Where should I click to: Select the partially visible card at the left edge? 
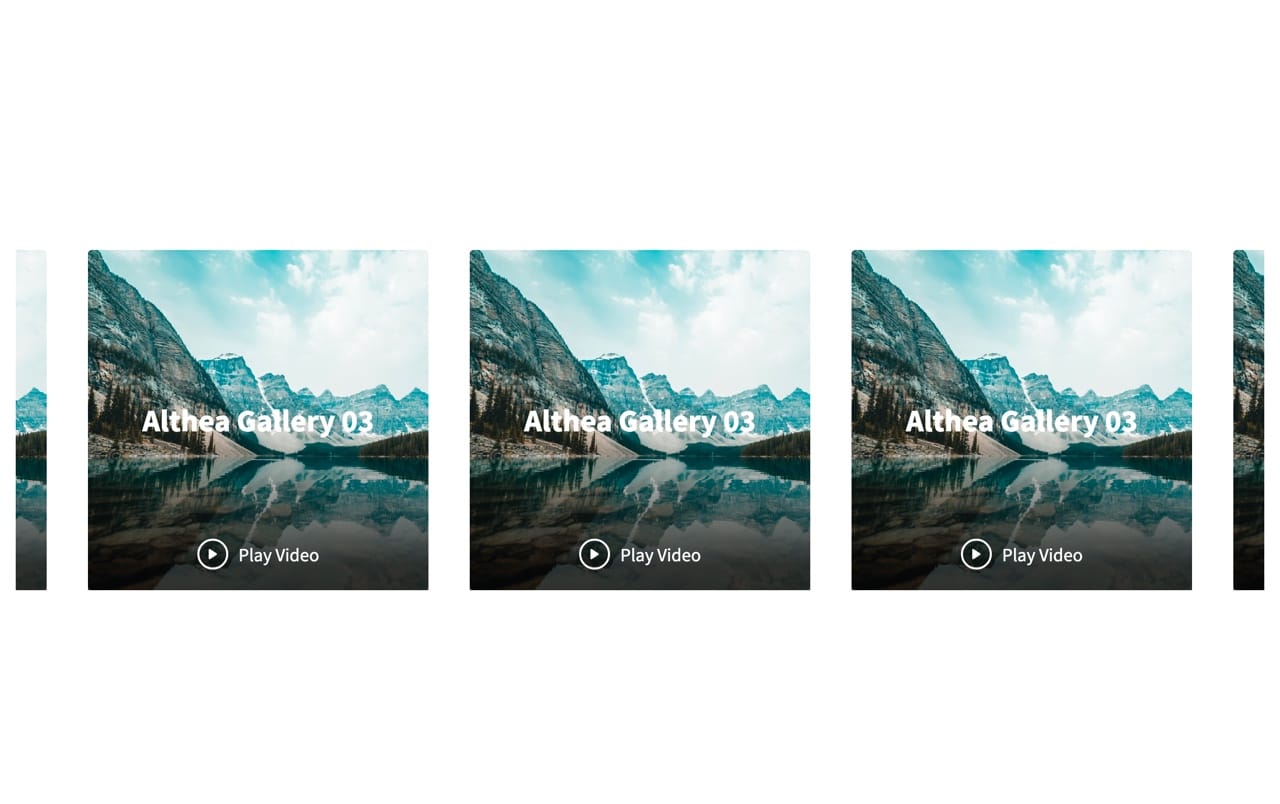pos(31,420)
